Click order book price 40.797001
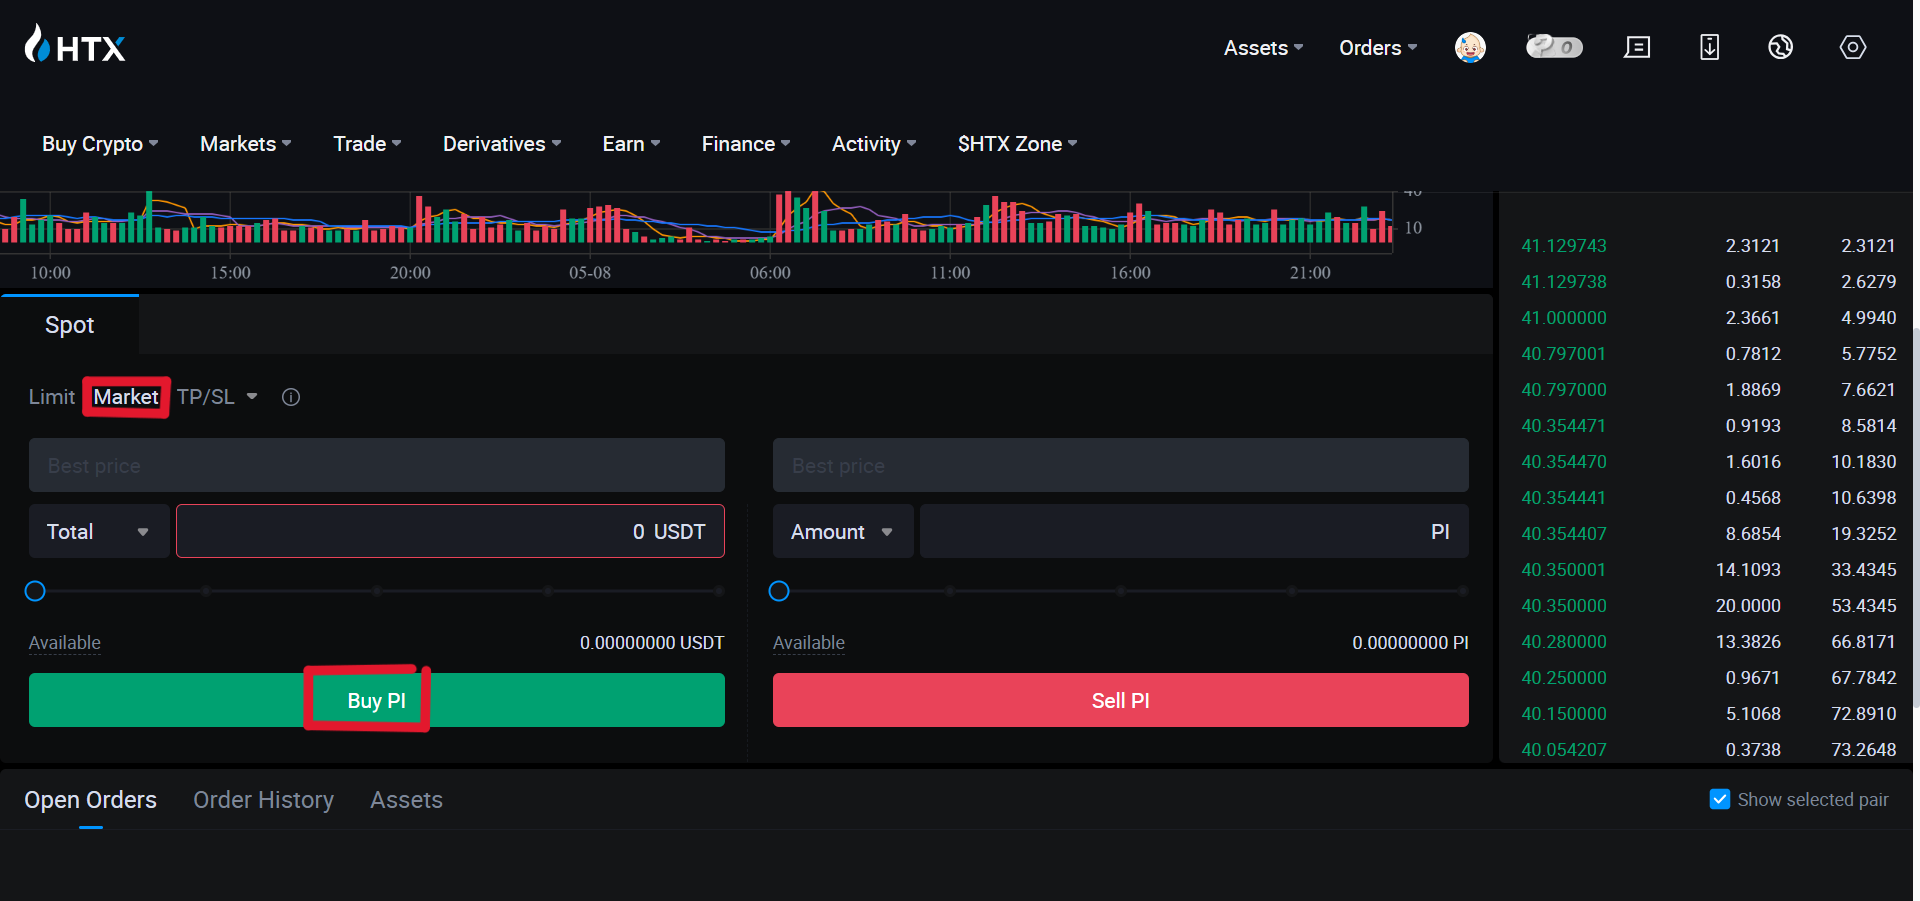 point(1564,353)
